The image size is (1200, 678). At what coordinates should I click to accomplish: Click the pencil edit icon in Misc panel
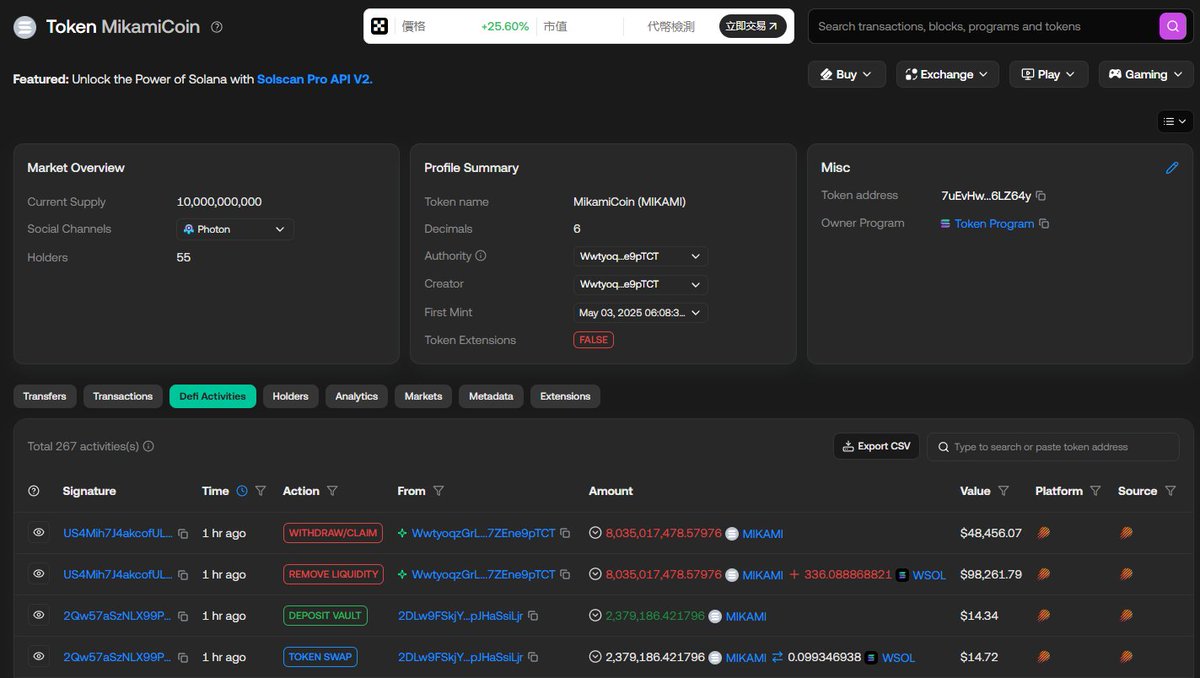coord(1172,168)
